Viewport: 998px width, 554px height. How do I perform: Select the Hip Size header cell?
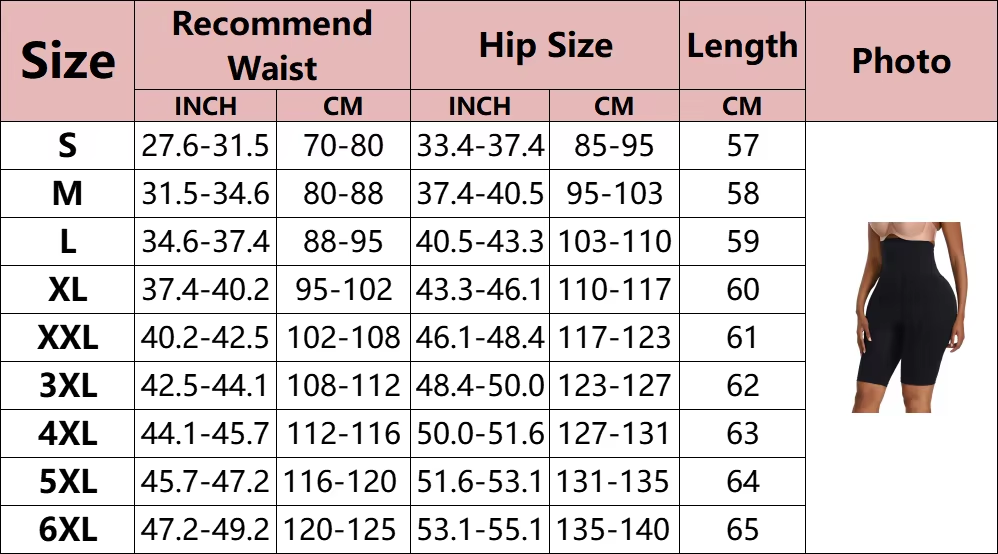click(x=545, y=46)
